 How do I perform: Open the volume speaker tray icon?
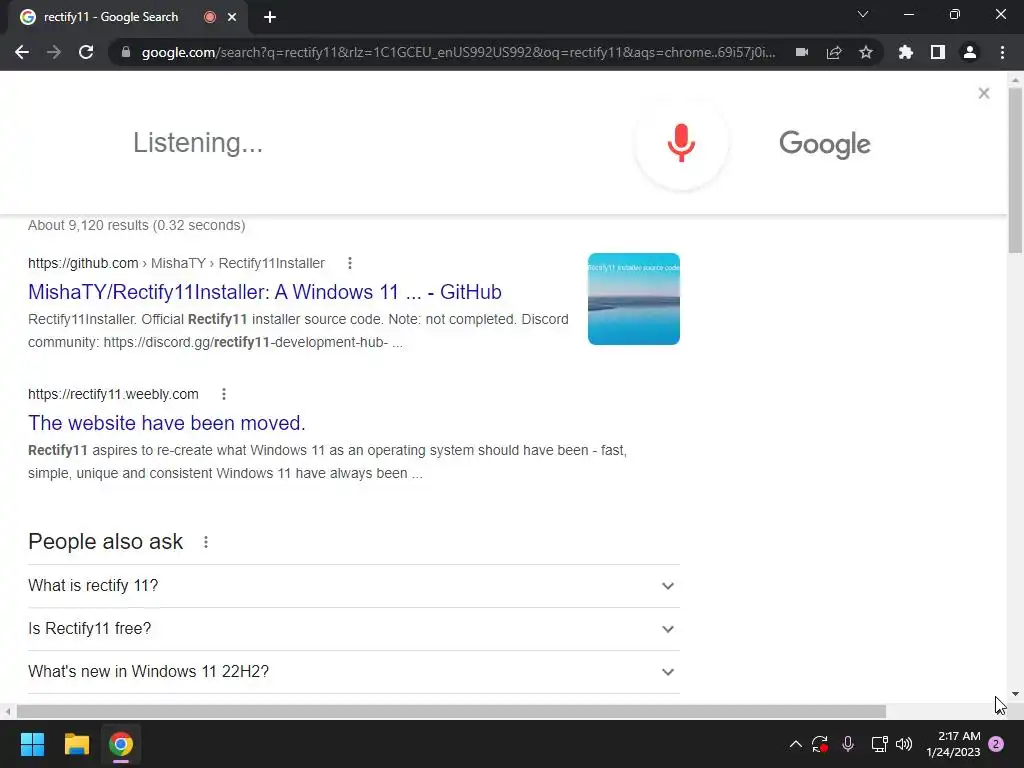click(x=904, y=744)
